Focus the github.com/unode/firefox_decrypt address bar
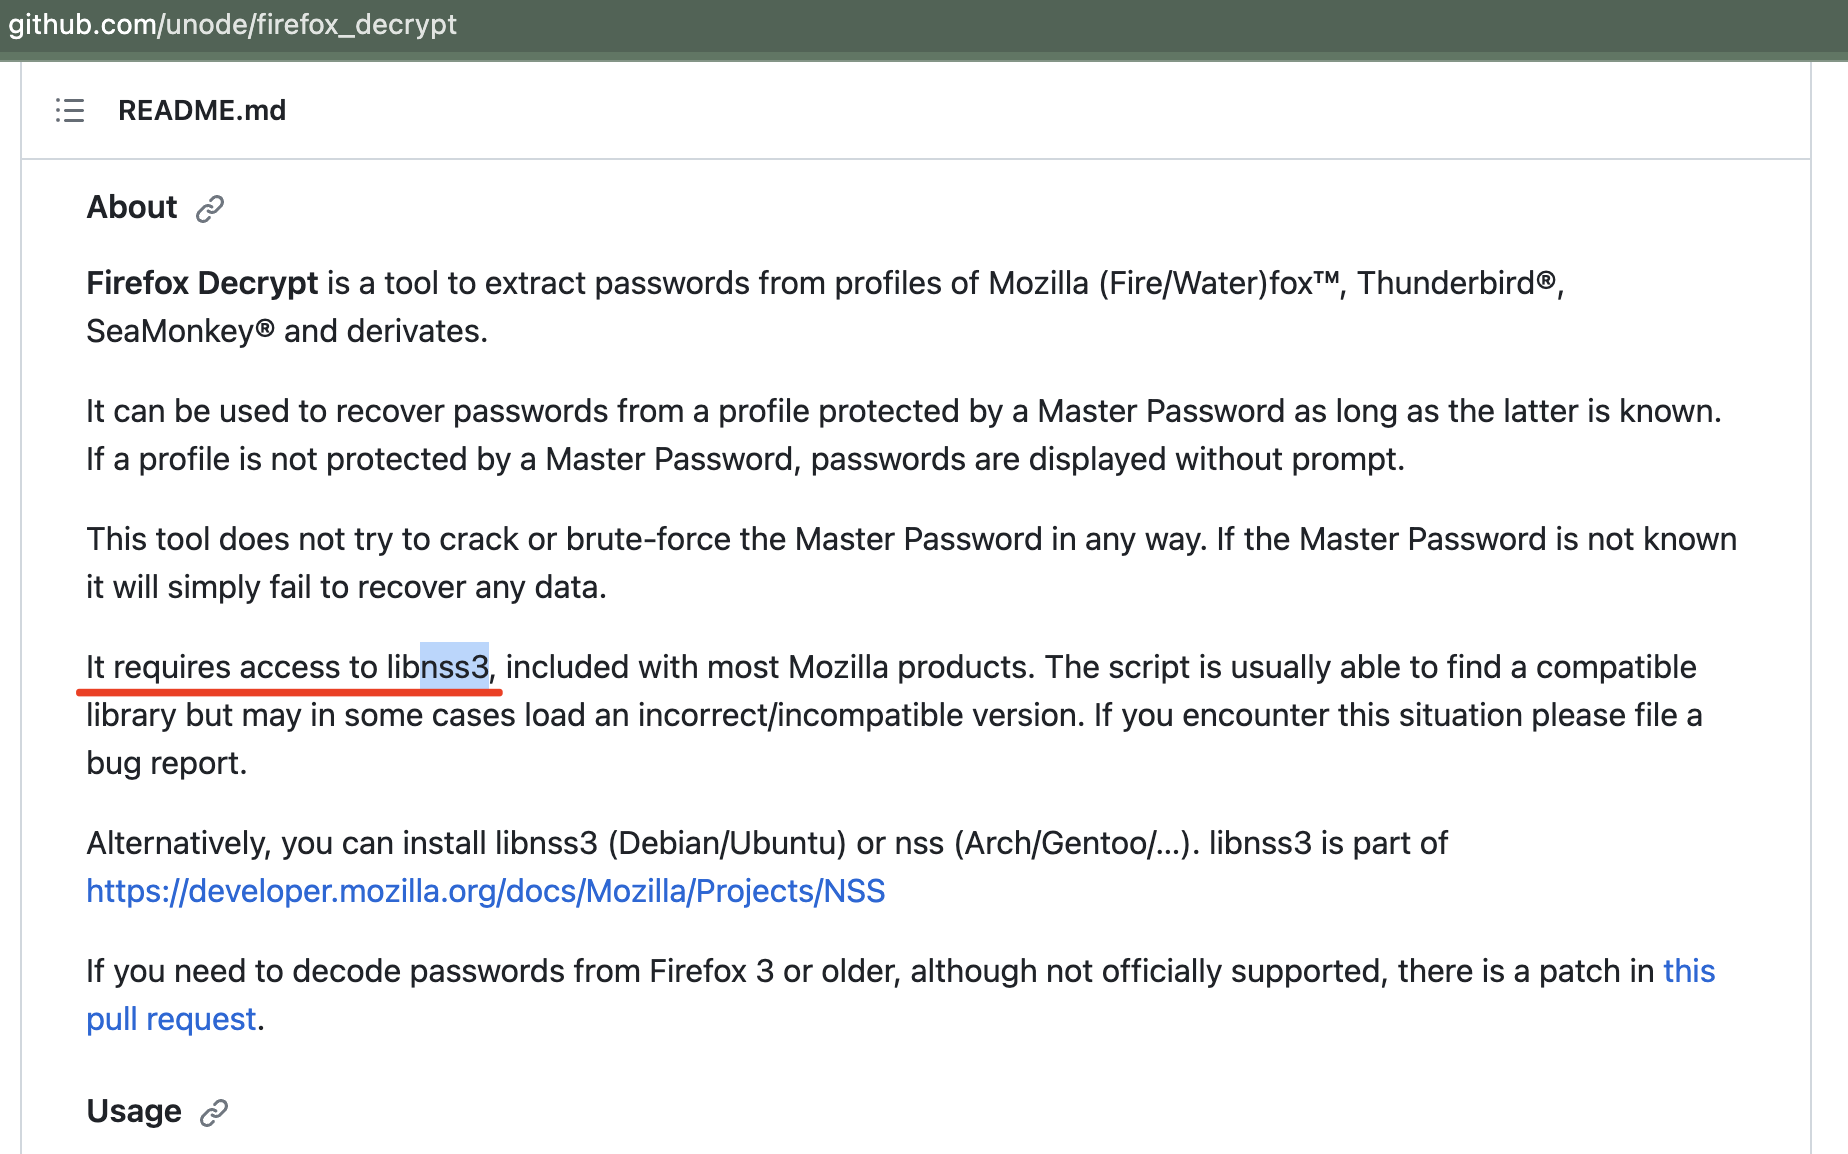 pyautogui.click(x=232, y=24)
